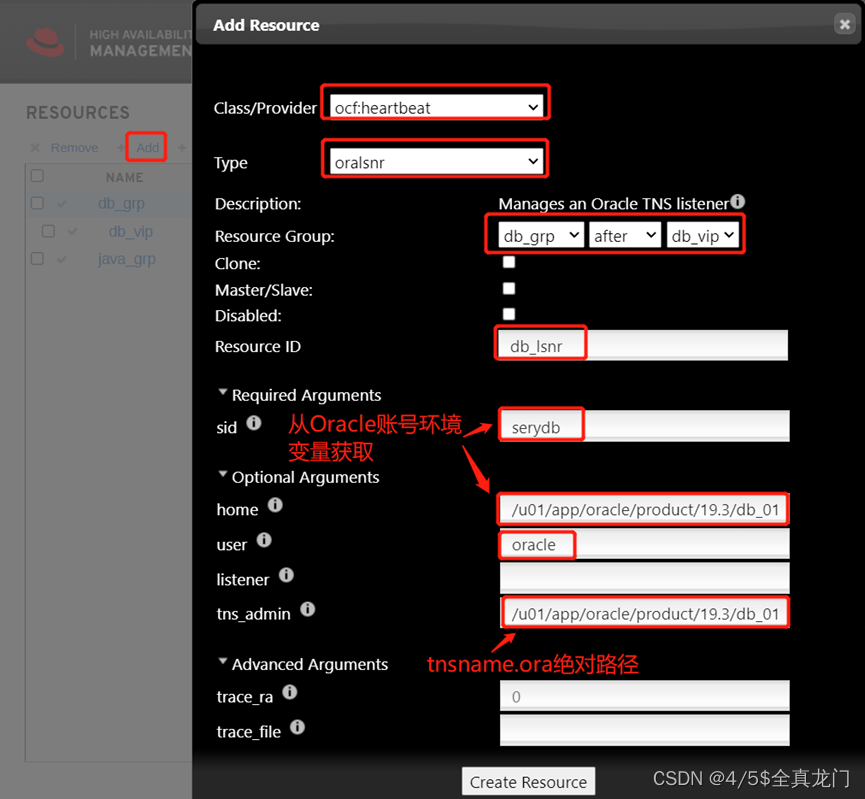Screen dimensions: 865x799
Task: Click Add in the Resources panel
Action: 146,147
